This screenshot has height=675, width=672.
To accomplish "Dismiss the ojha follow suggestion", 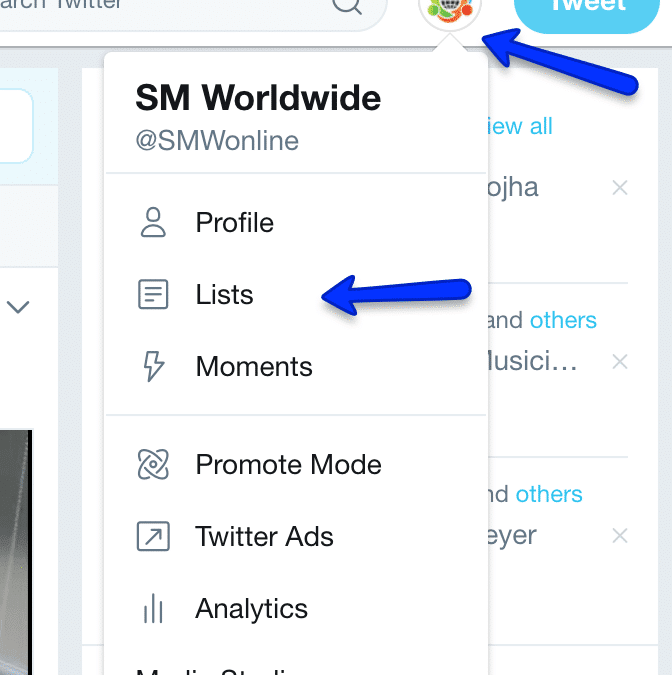I will pos(619,188).
